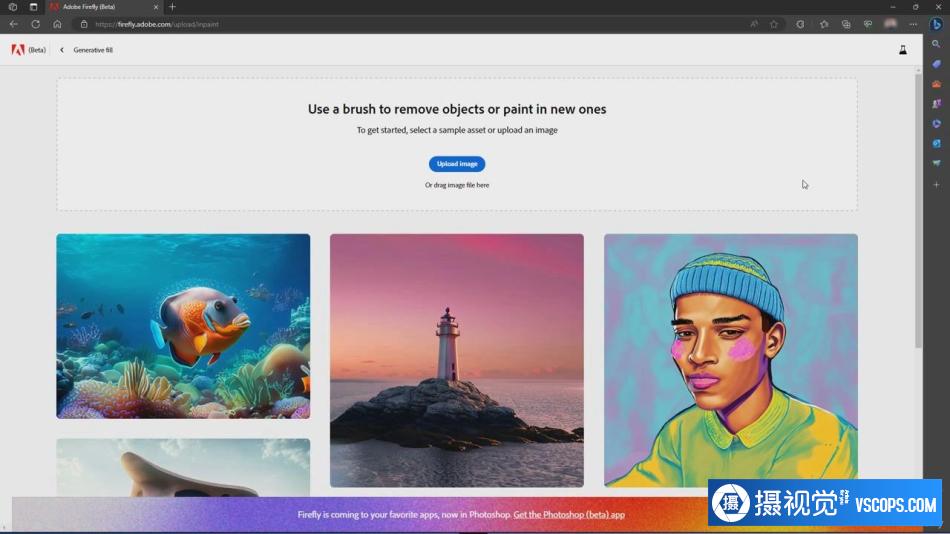Select the beanie portrait sample image

[731, 360]
